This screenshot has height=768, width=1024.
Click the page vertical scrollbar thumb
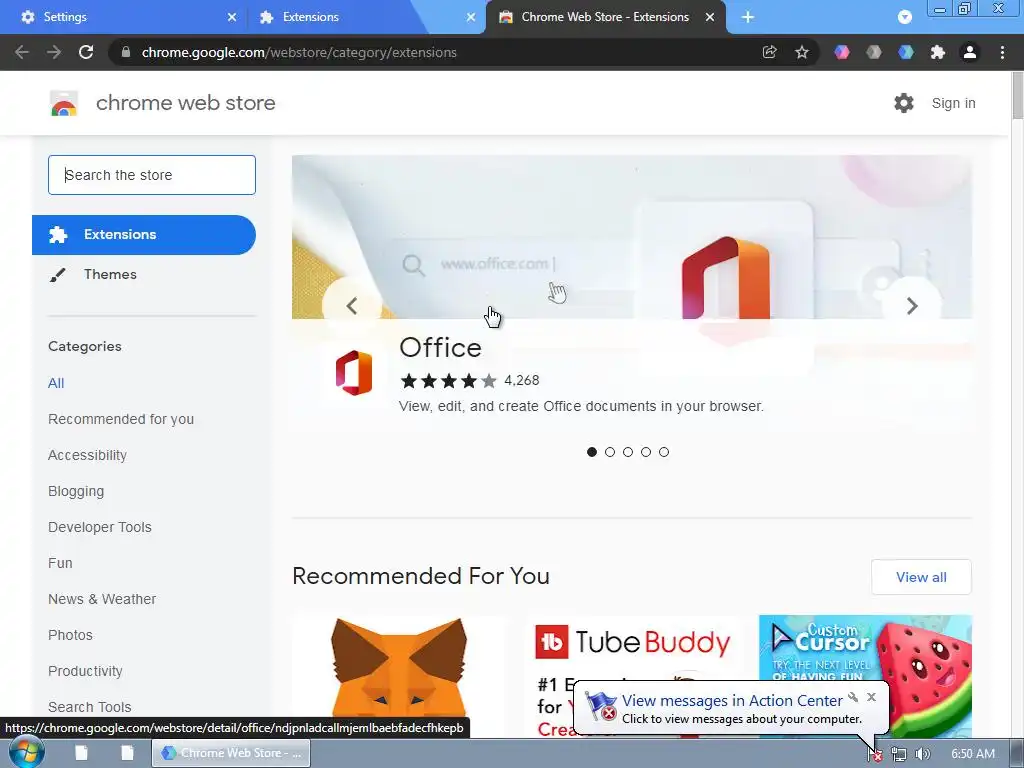pos(1017,95)
